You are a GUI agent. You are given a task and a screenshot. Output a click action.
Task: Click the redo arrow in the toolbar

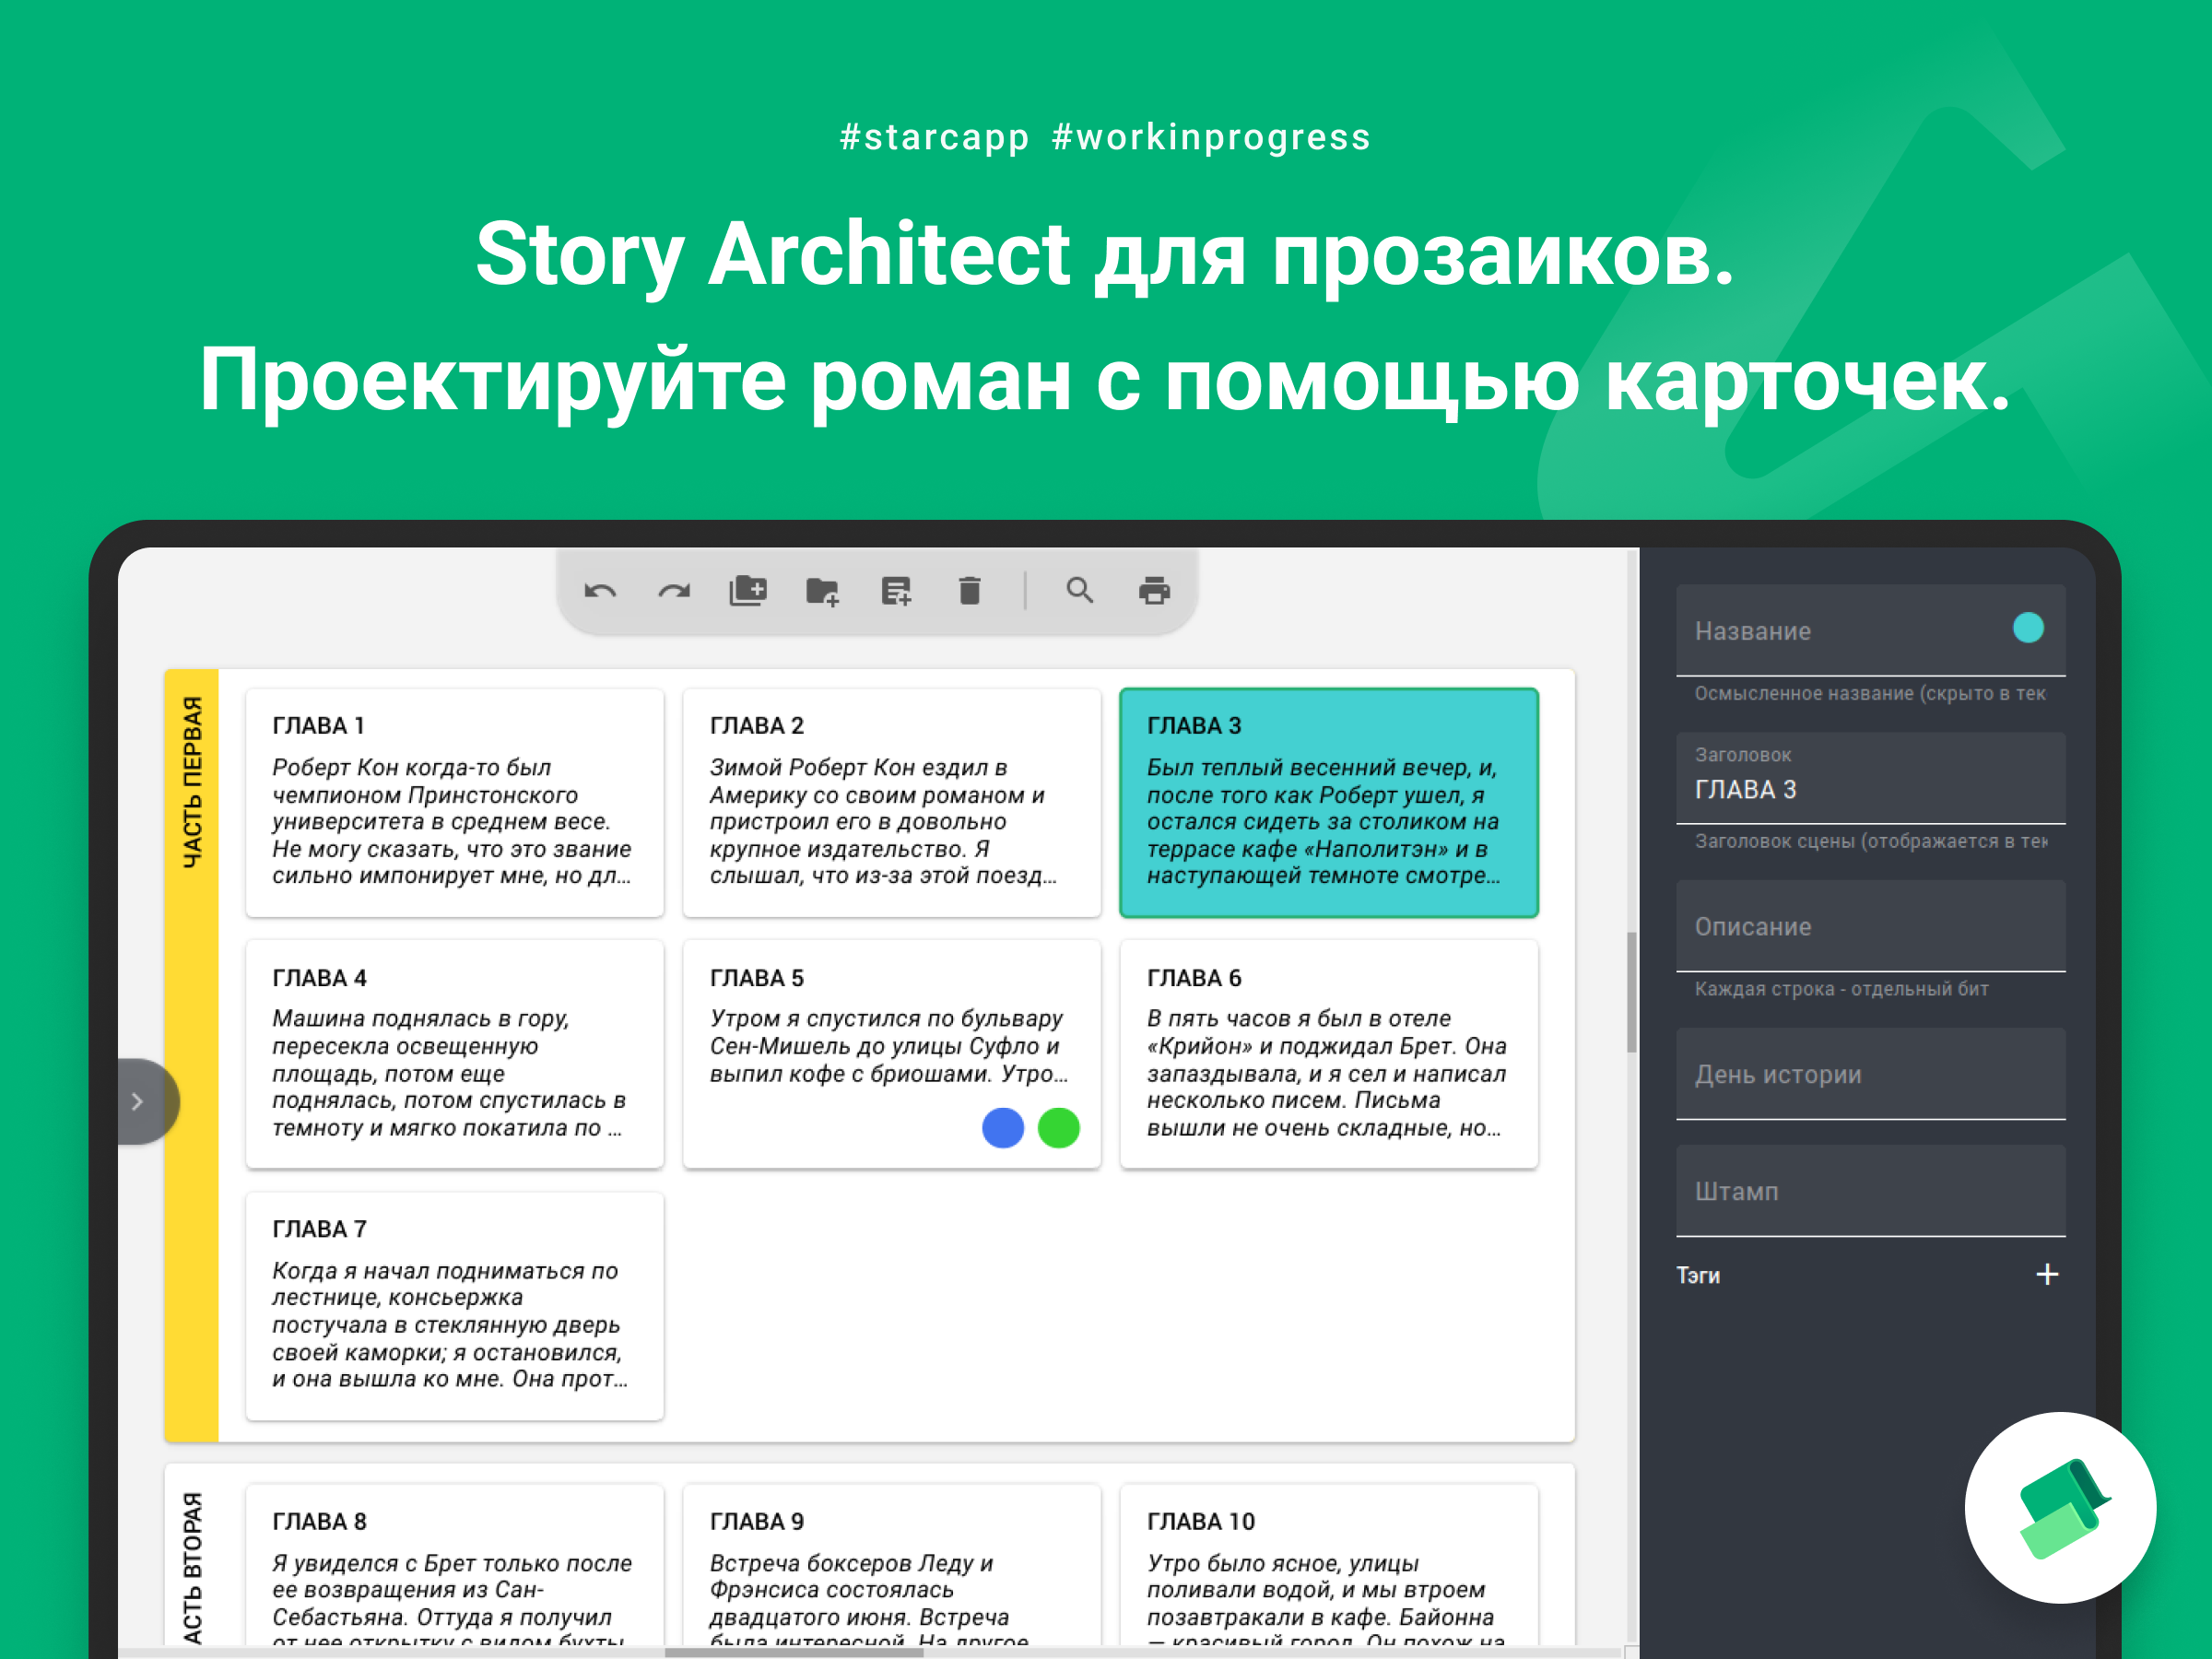(x=674, y=591)
